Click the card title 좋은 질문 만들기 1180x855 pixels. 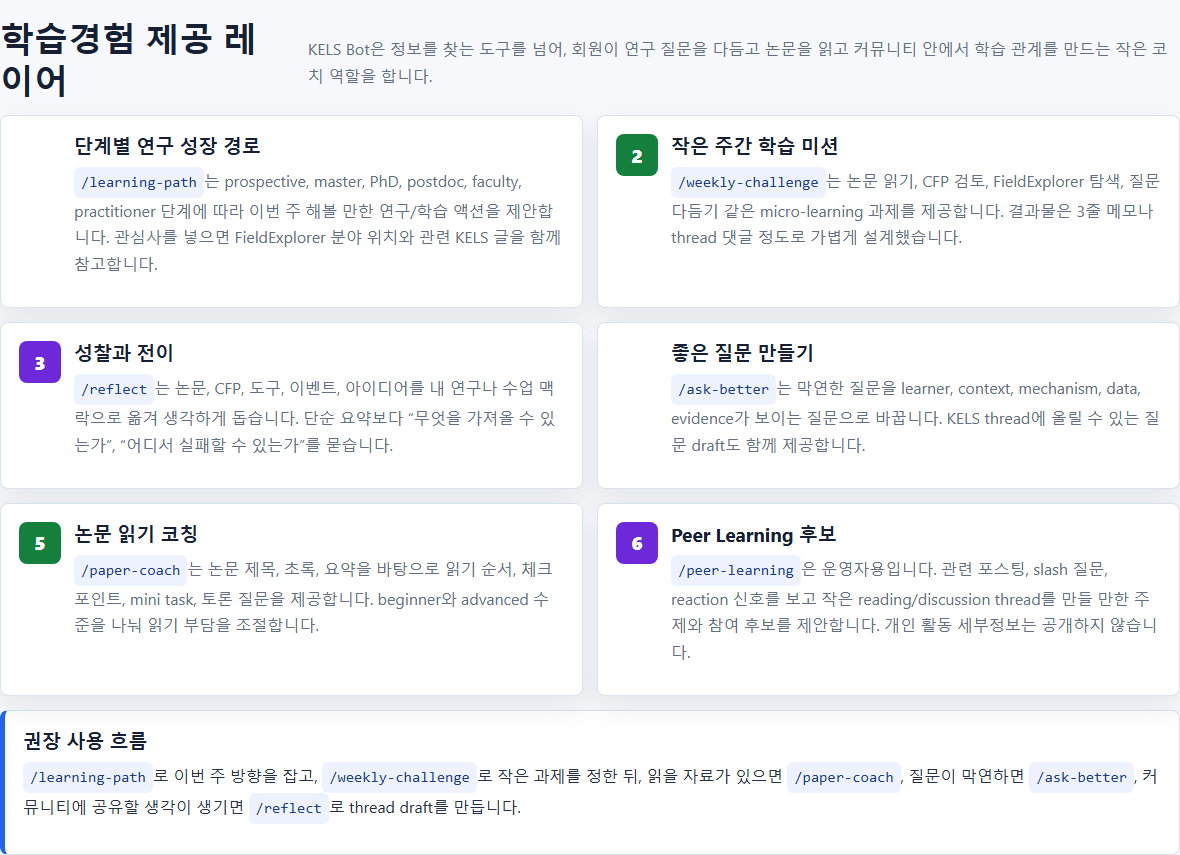[x=742, y=353]
